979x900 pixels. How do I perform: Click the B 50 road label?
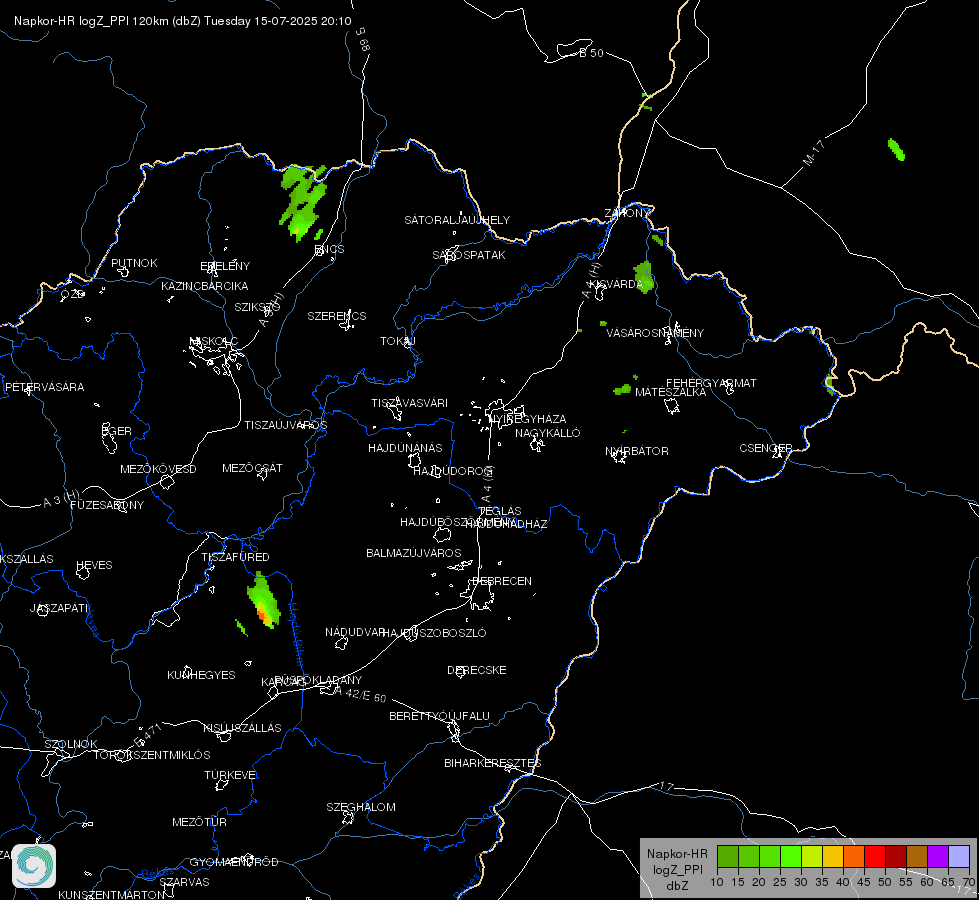click(591, 53)
